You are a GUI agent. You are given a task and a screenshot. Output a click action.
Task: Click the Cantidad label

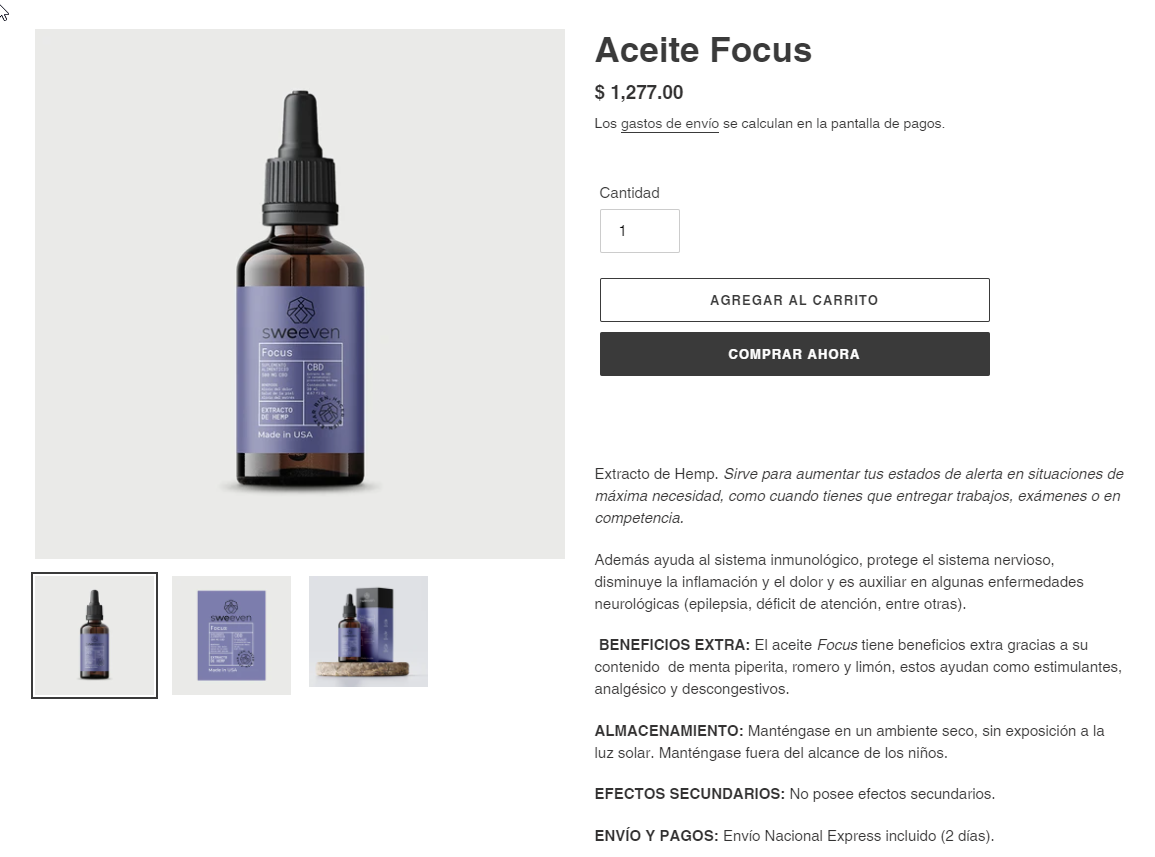click(x=629, y=192)
